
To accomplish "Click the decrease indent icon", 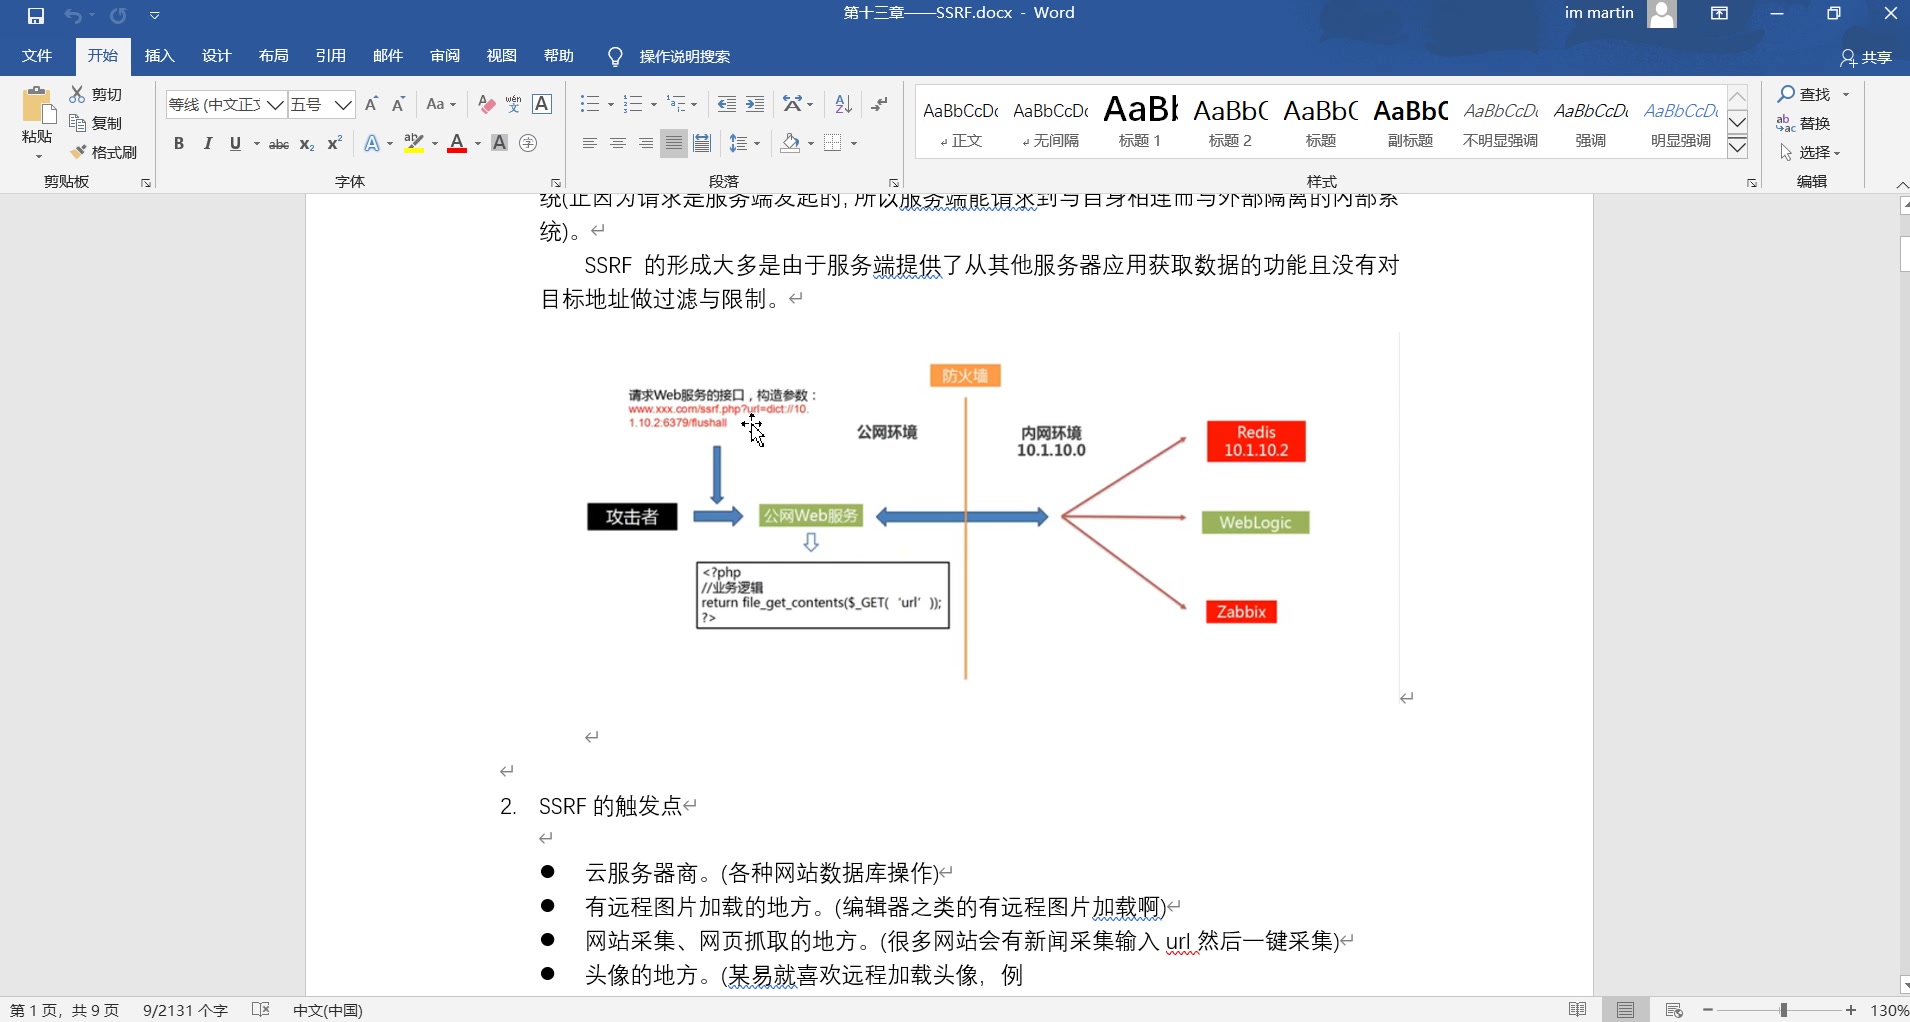I will [727, 104].
